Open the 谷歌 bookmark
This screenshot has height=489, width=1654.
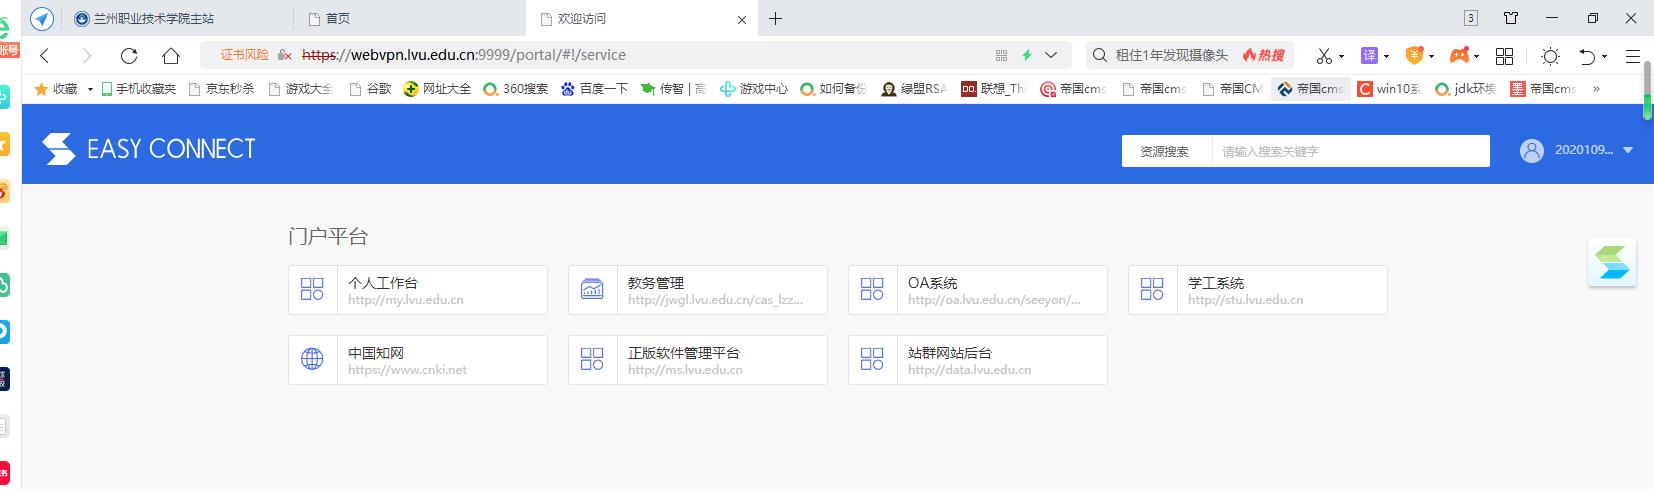pos(371,89)
